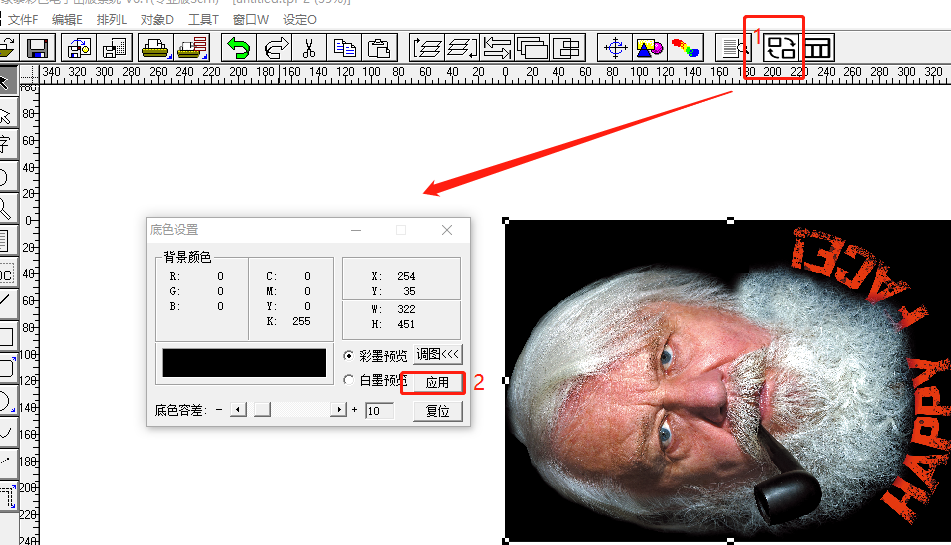Click the align objects icon
Screen dimensions: 951x545
click(x=568, y=48)
